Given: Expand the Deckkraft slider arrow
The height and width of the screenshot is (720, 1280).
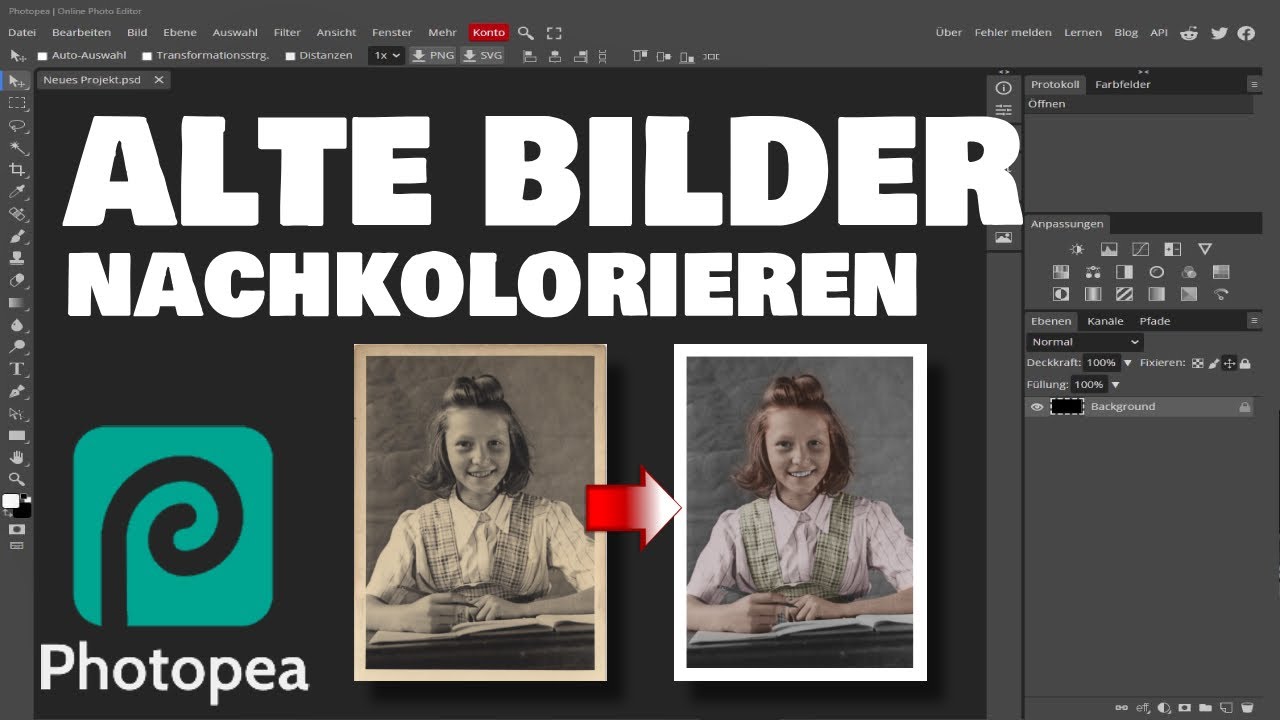Looking at the screenshot, I should click(1128, 363).
